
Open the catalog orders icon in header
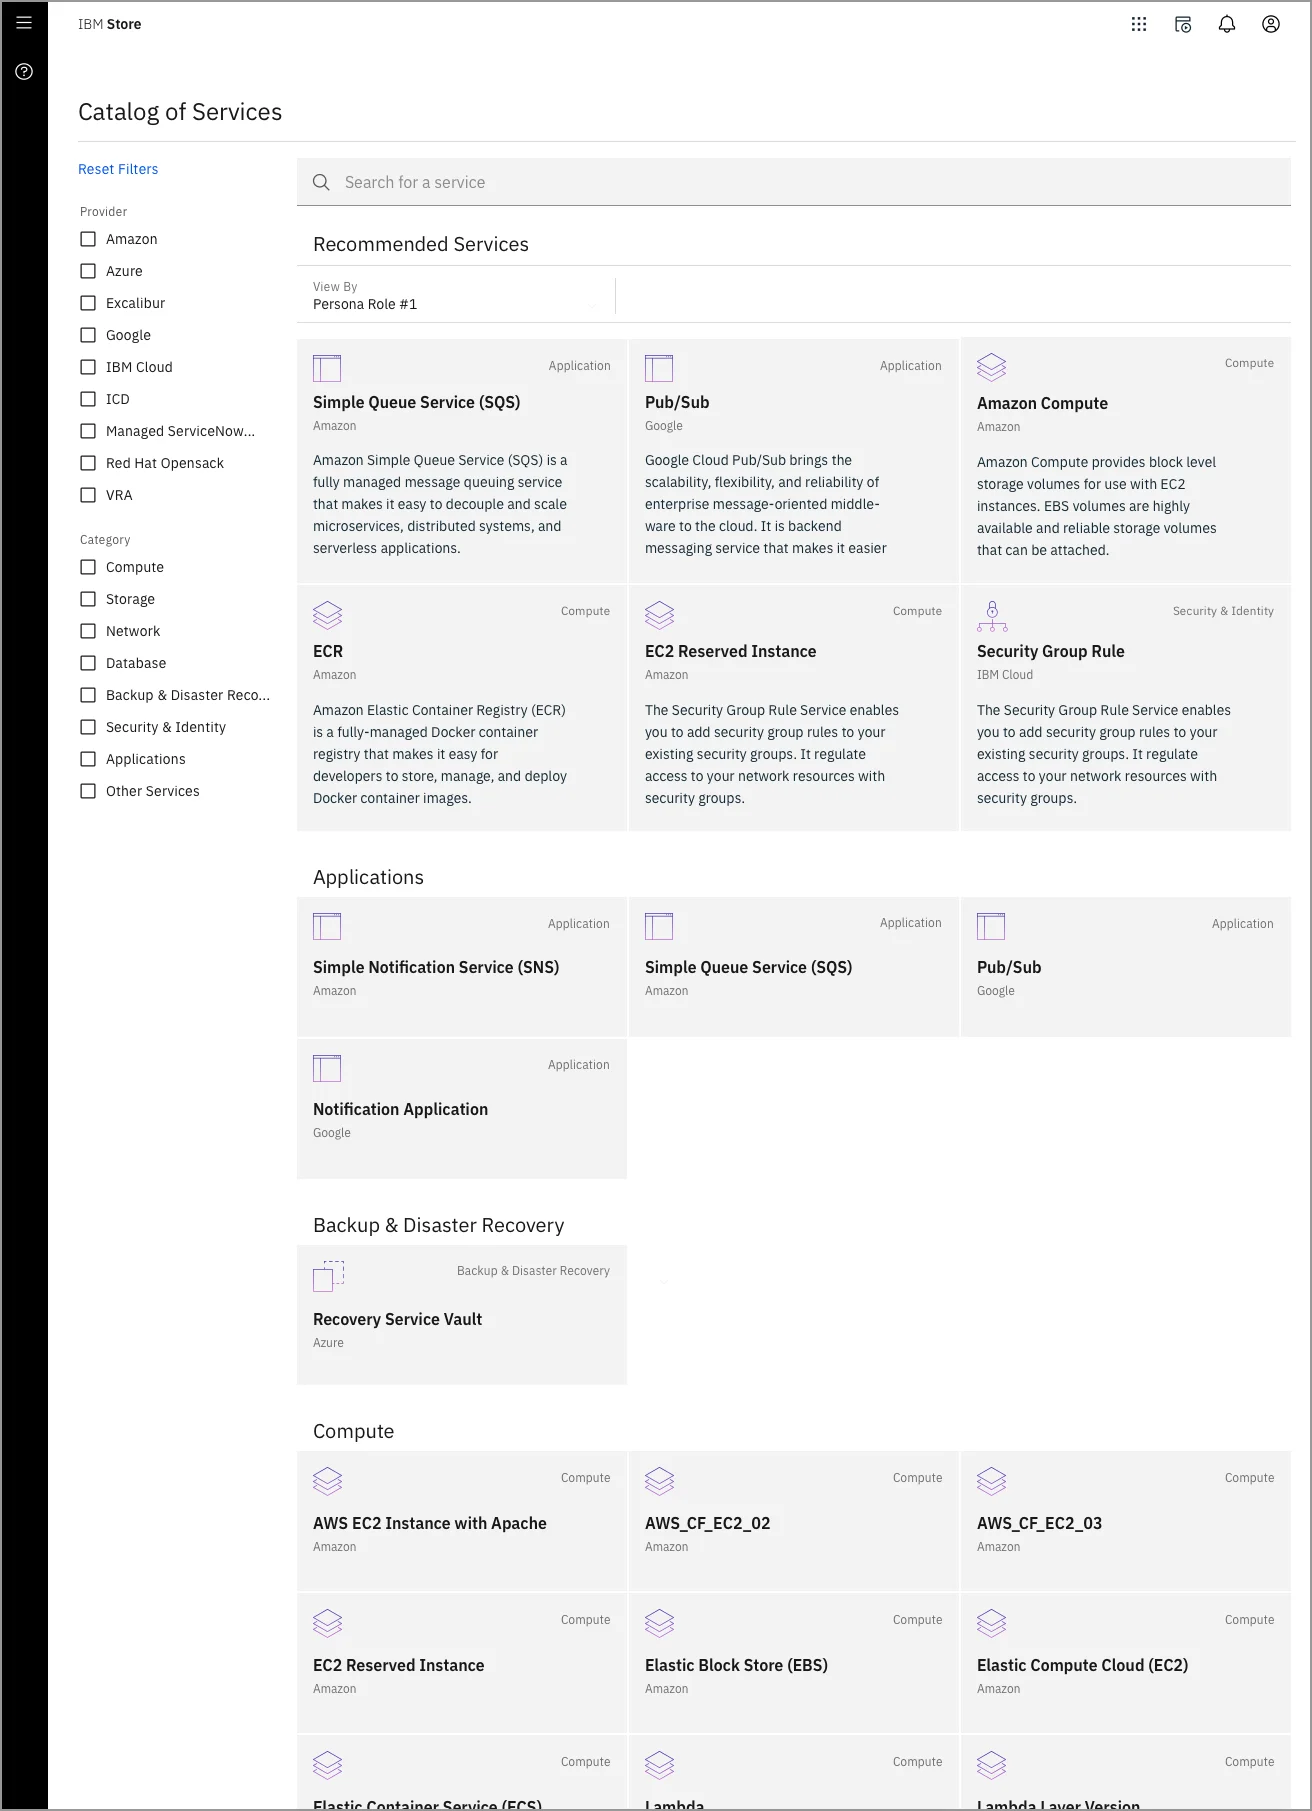1183,24
